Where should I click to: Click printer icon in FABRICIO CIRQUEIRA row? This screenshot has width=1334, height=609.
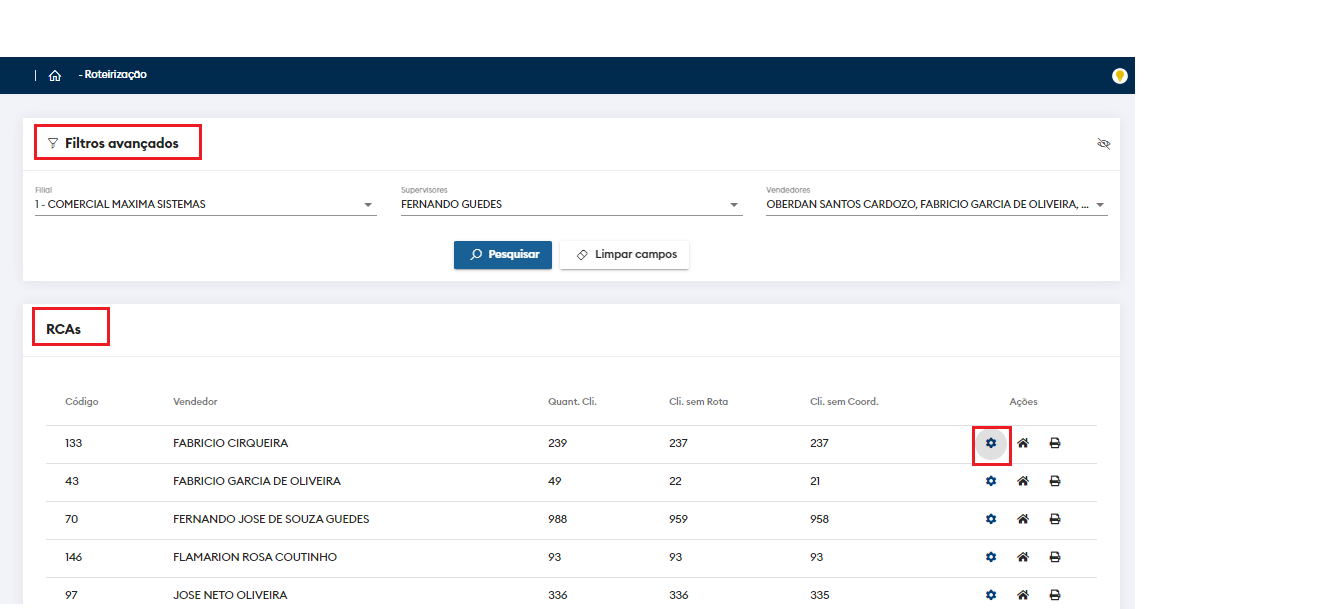(x=1055, y=443)
